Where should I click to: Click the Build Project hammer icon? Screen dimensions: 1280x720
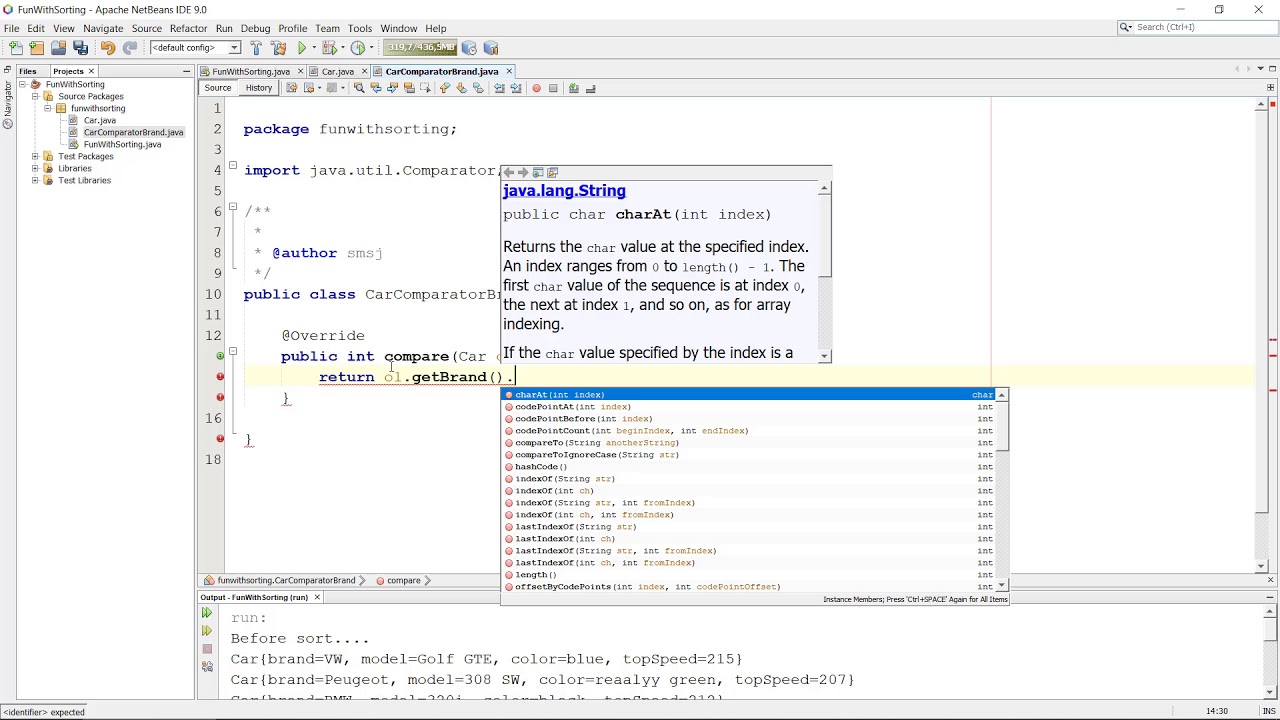point(256,48)
